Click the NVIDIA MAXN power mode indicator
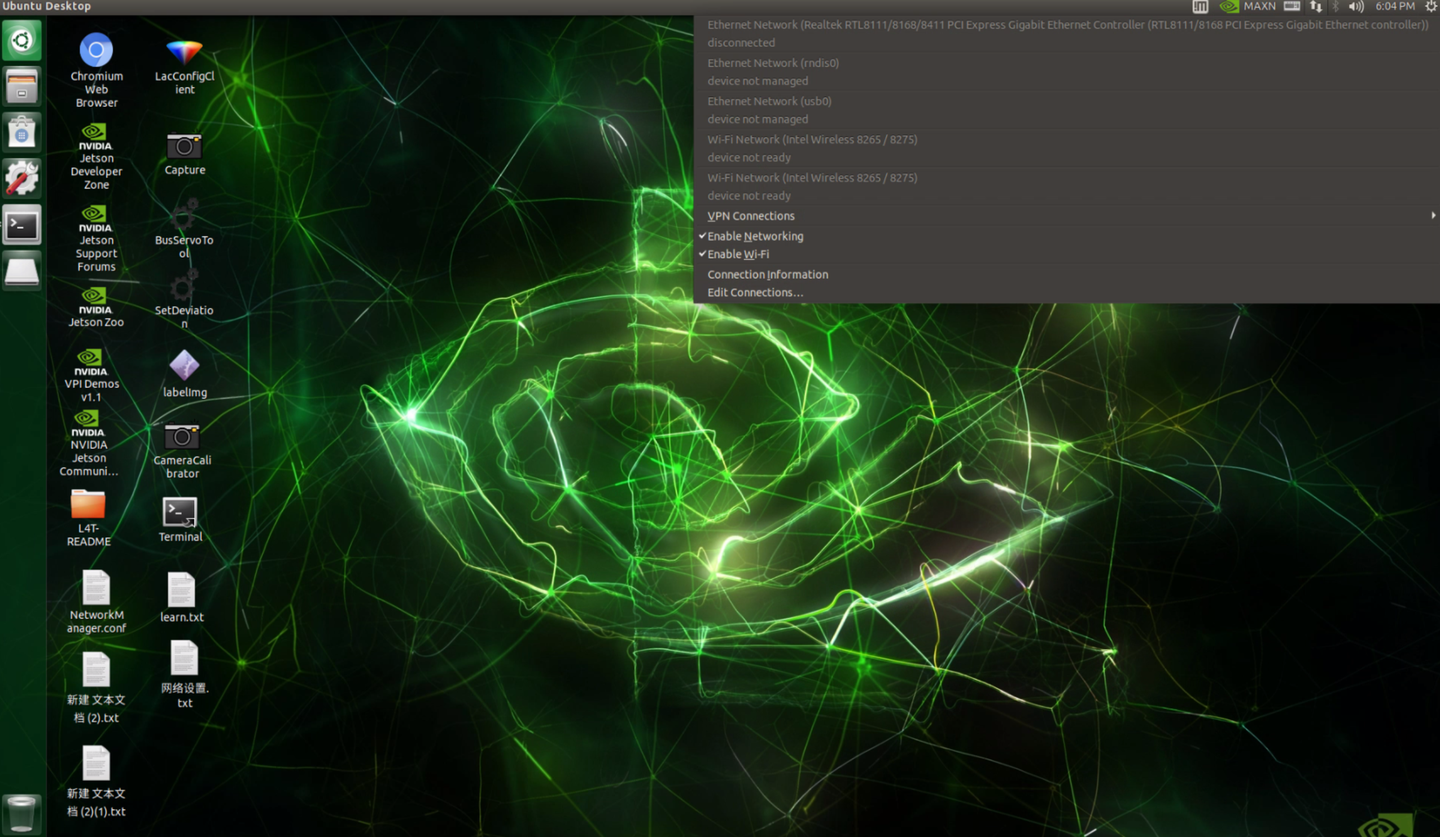The height and width of the screenshot is (837, 1440). click(x=1248, y=7)
